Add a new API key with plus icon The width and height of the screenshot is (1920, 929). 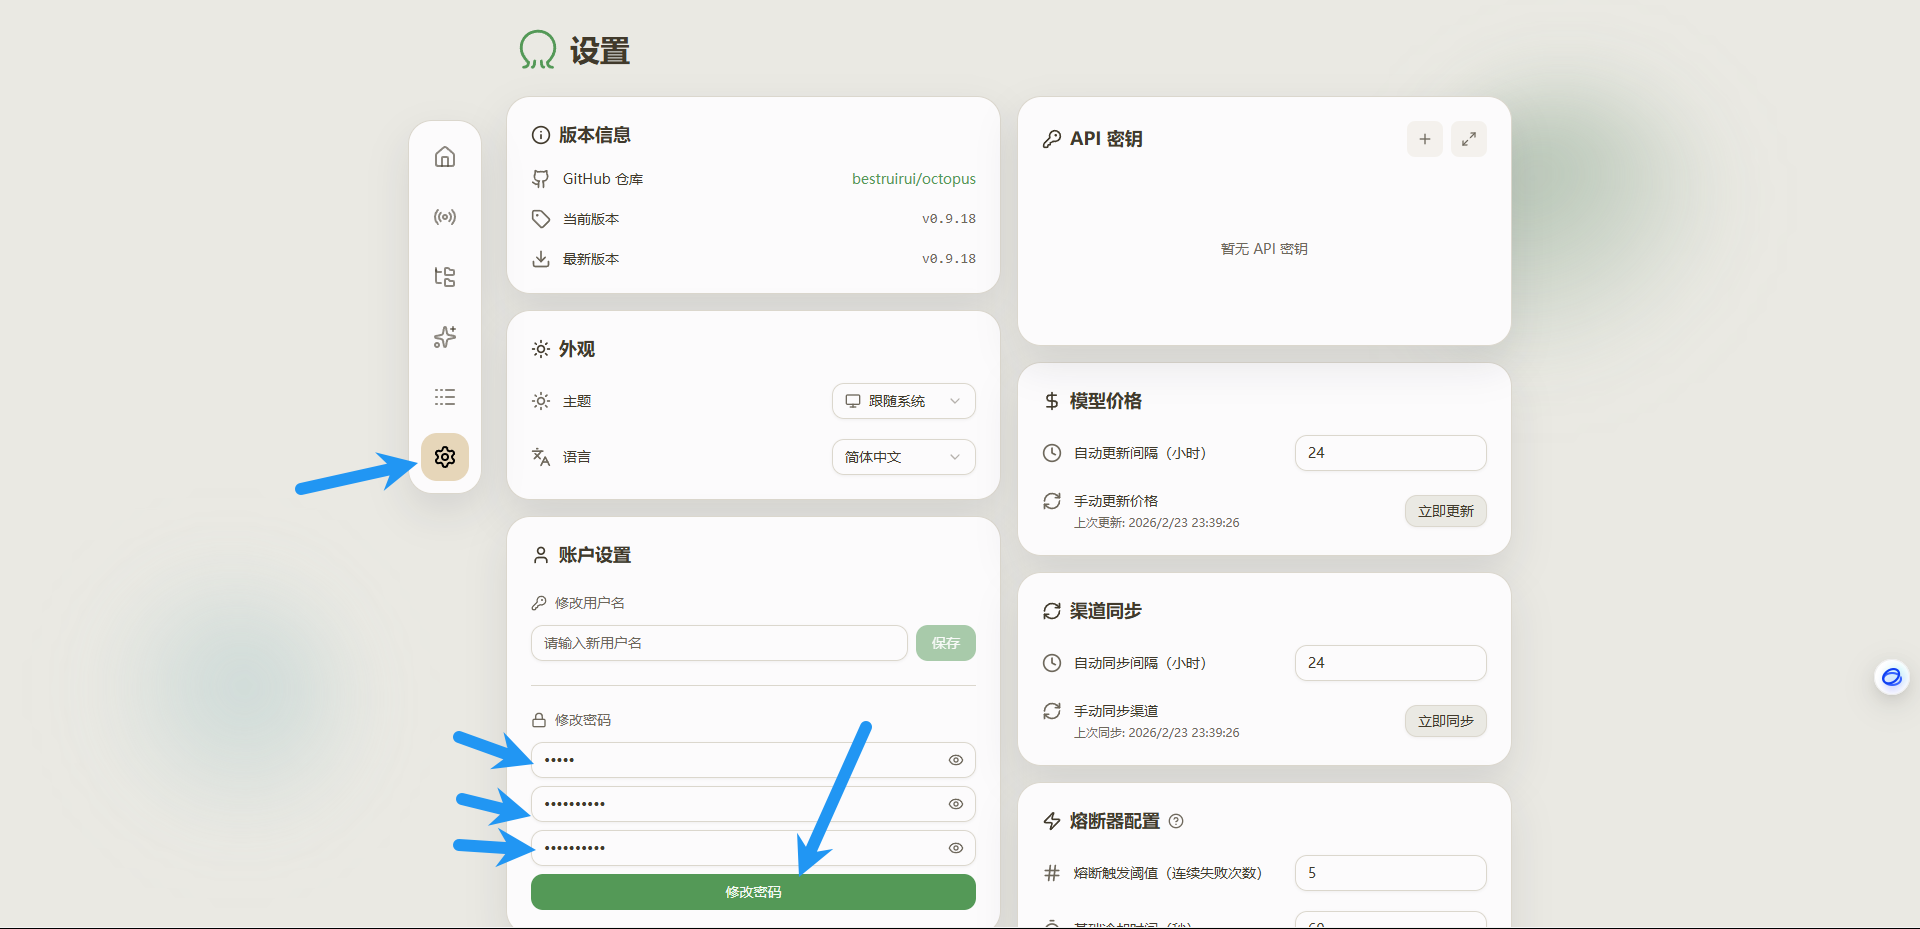click(1424, 139)
